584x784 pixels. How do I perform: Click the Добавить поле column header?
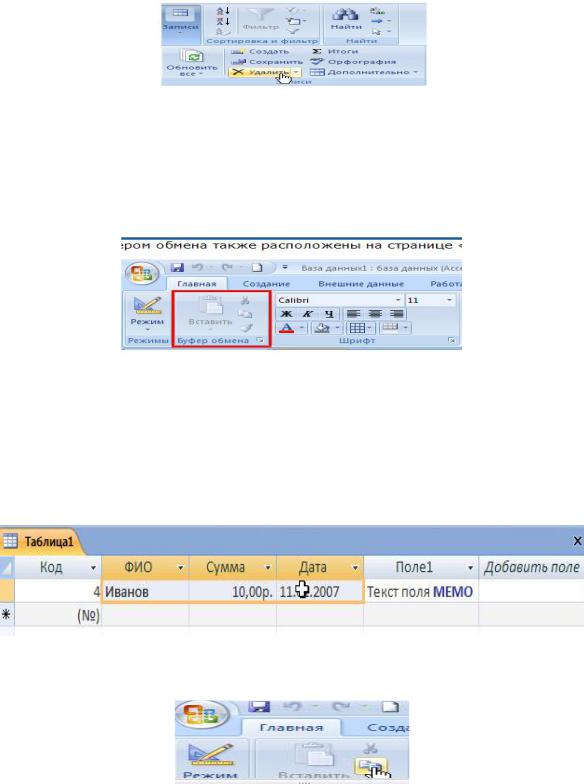pyautogui.click(x=531, y=568)
